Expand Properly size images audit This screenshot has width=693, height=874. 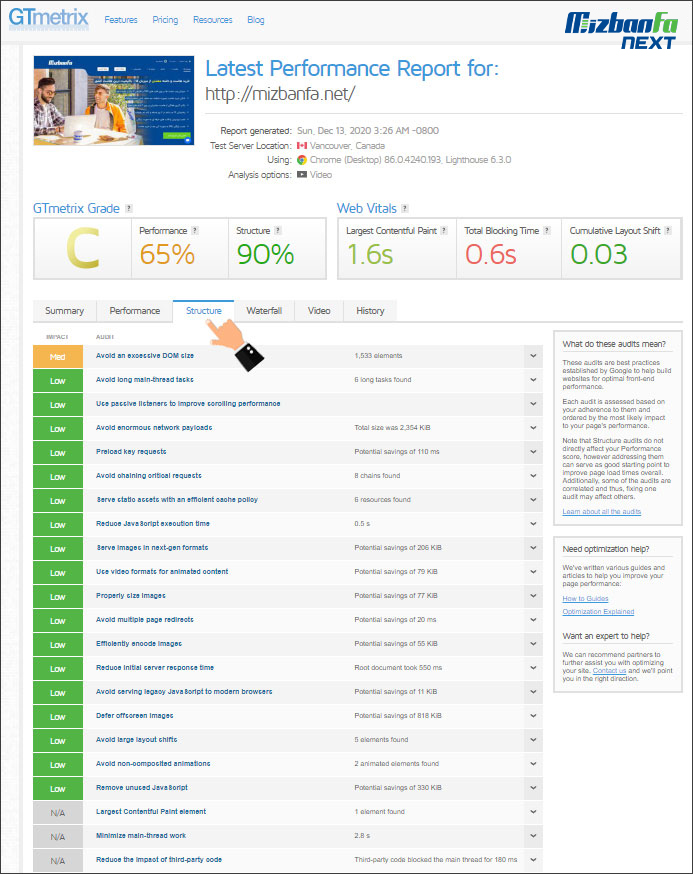point(533,595)
